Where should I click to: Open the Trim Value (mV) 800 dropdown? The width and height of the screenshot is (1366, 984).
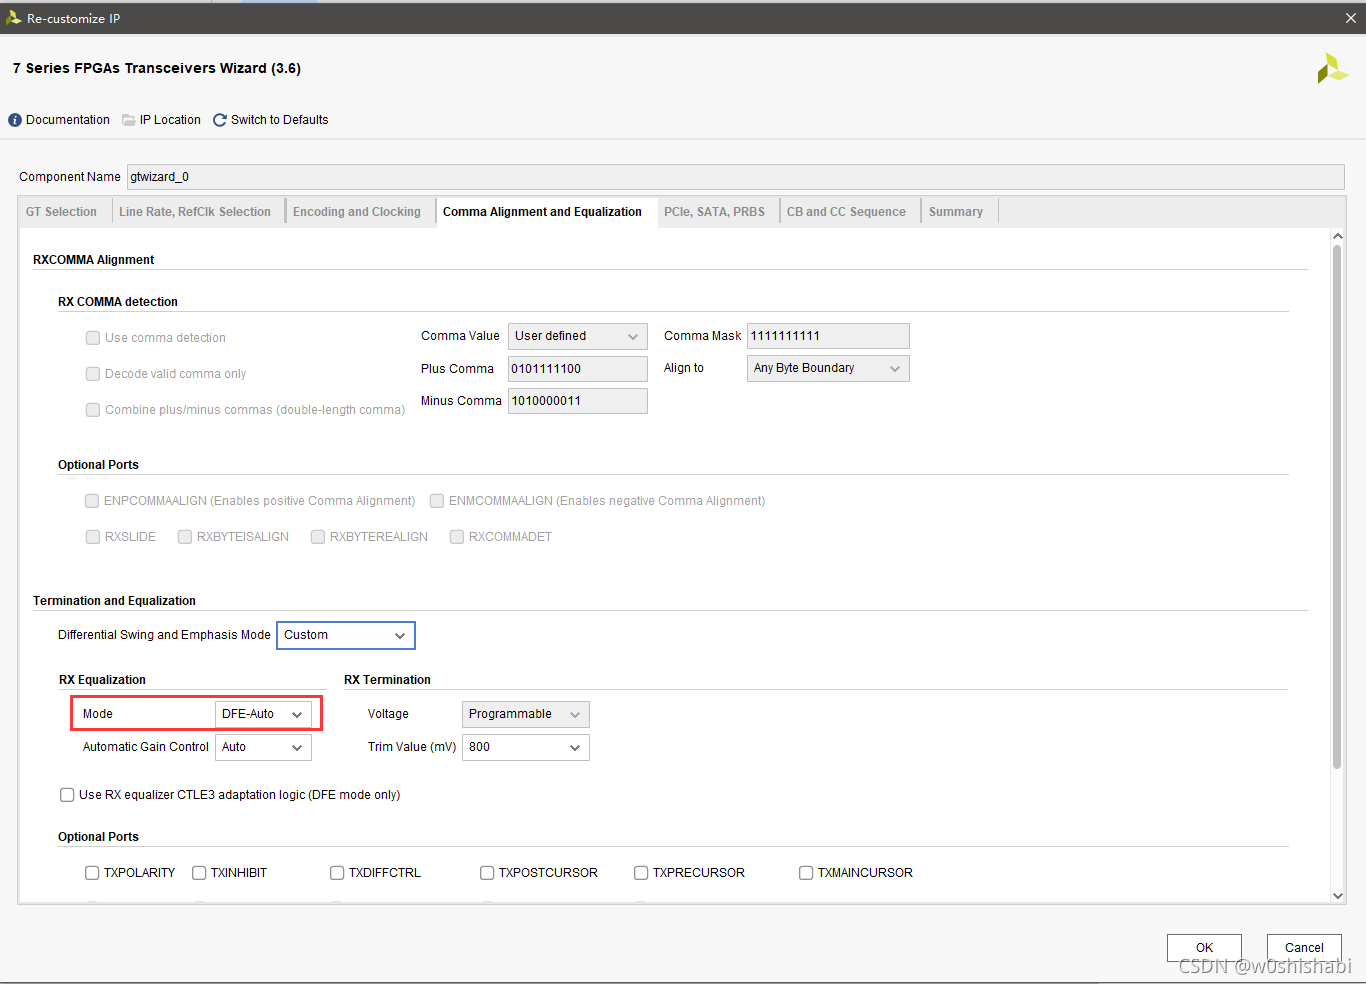tap(526, 747)
